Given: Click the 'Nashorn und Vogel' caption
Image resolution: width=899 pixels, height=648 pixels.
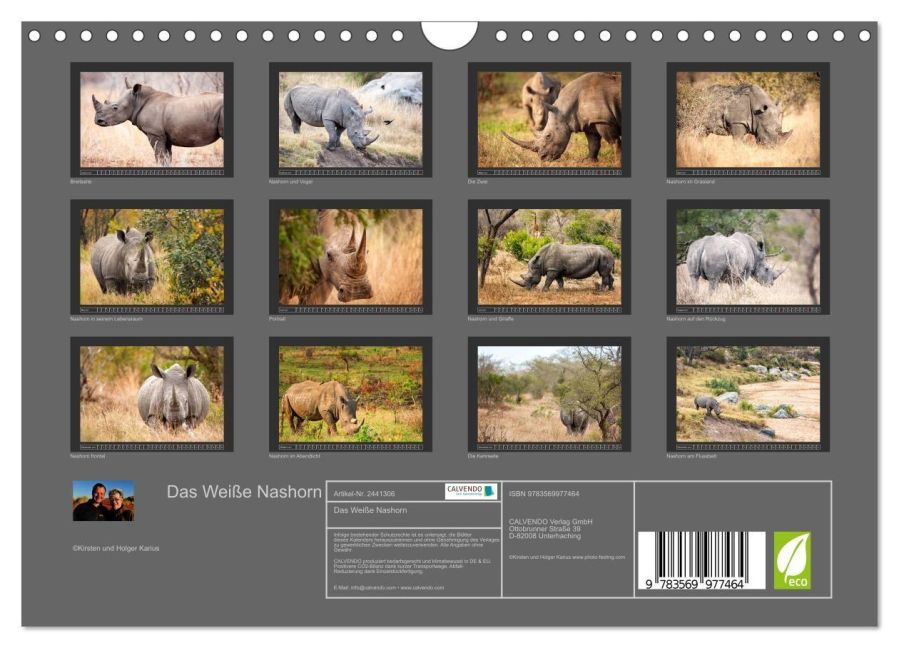Looking at the screenshot, I should (291, 182).
